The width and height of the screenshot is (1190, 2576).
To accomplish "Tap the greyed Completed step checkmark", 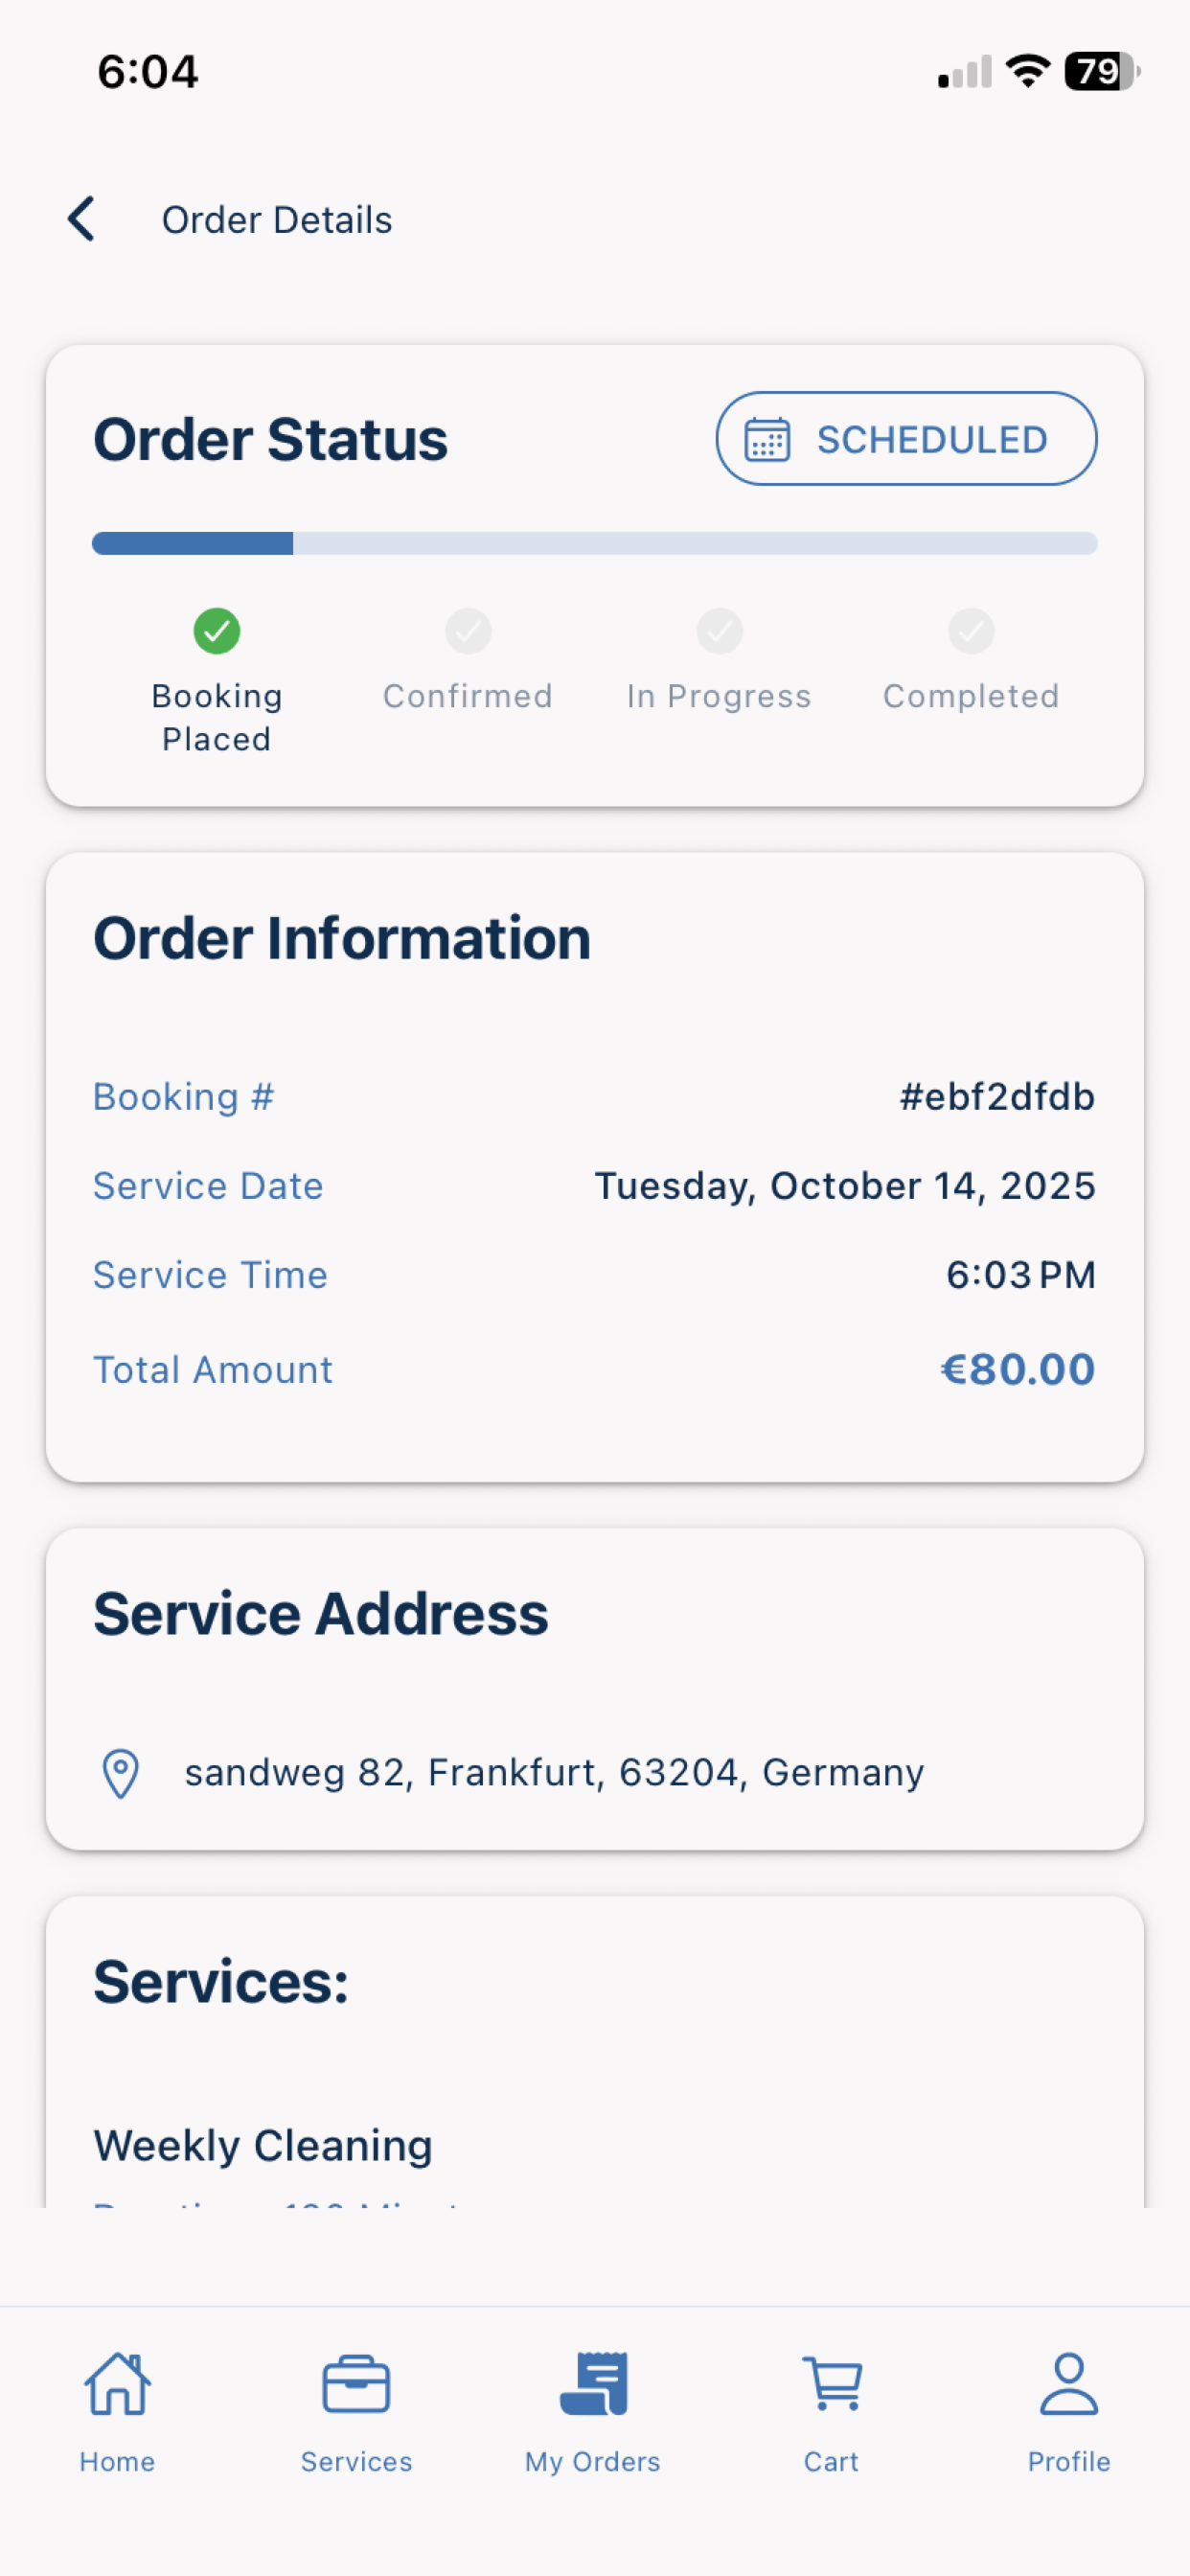I will (971, 631).
